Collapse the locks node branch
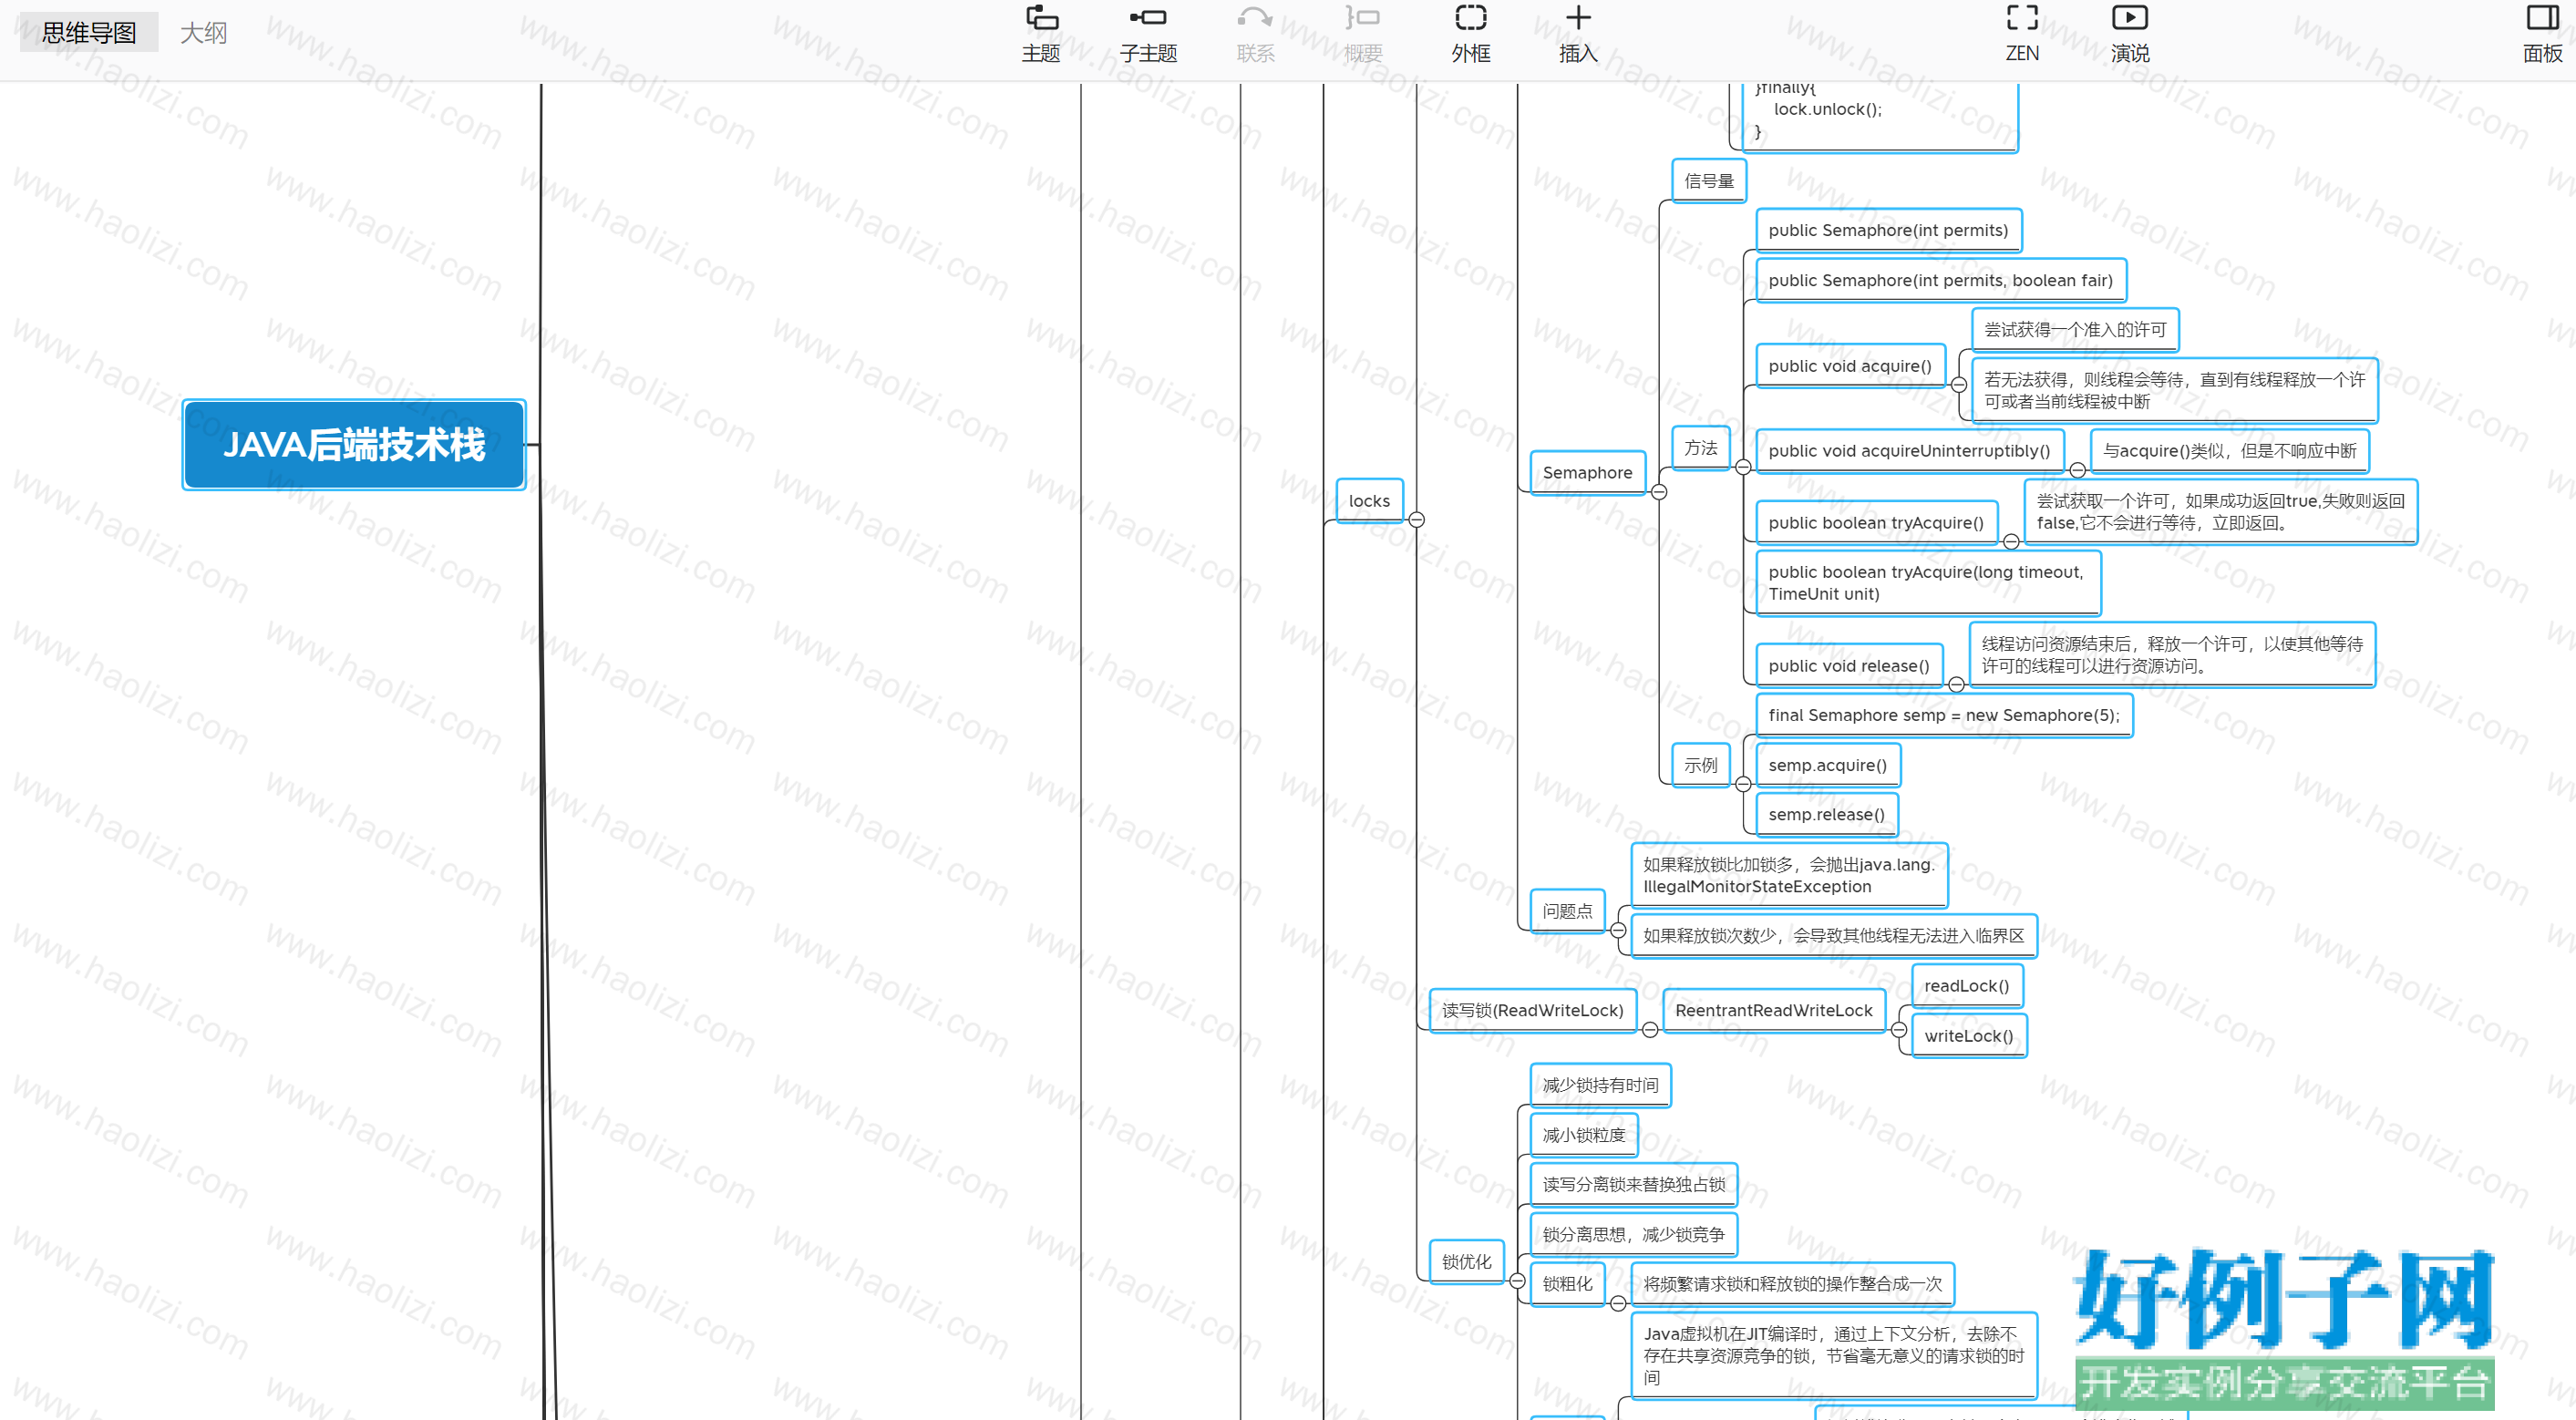This screenshot has height=1420, width=2576. point(1417,519)
